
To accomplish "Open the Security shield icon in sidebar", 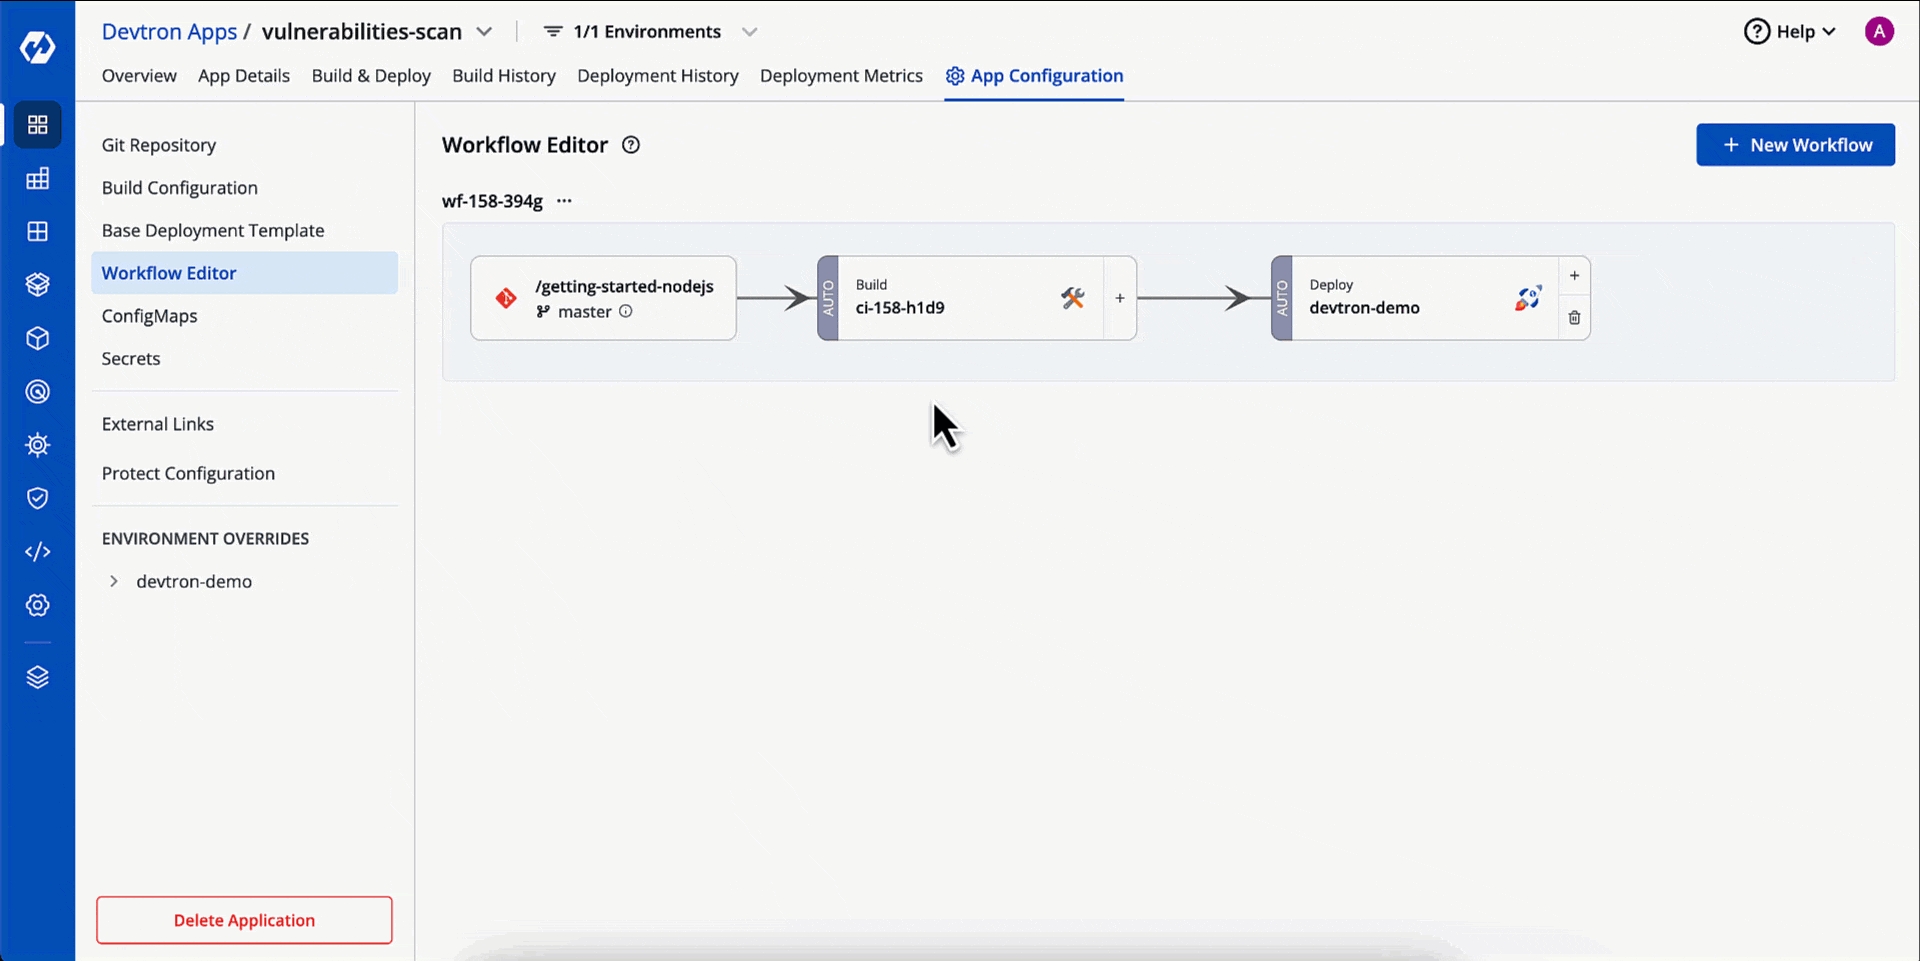I will [x=38, y=498].
